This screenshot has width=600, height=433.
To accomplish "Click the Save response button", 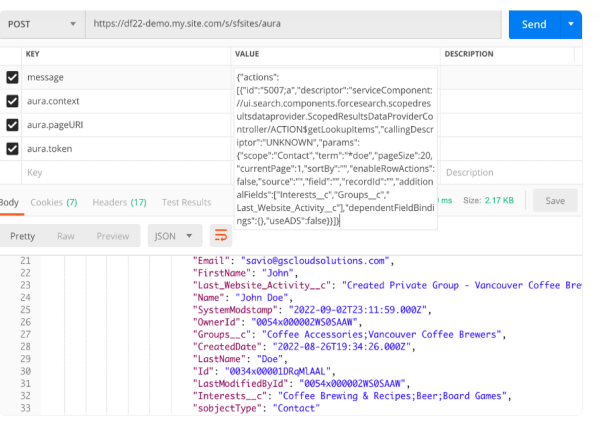I will point(554,201).
